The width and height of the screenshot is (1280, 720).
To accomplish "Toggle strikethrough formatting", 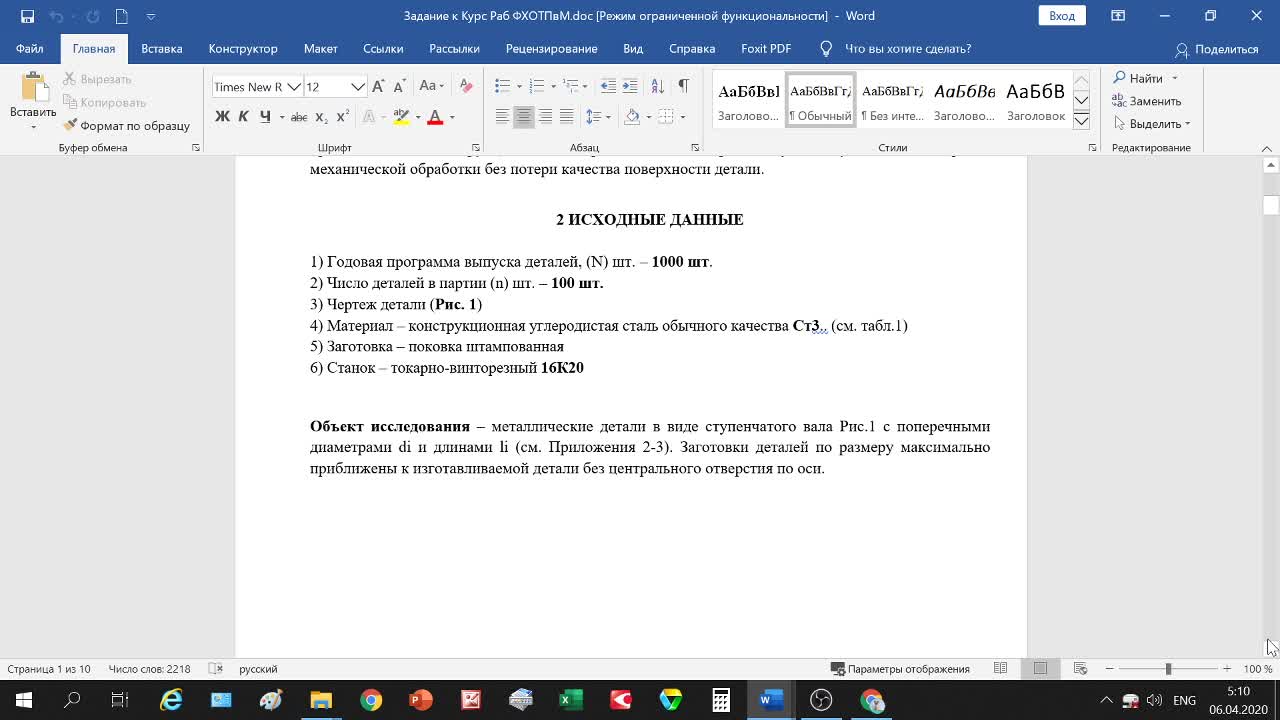I will [299, 117].
